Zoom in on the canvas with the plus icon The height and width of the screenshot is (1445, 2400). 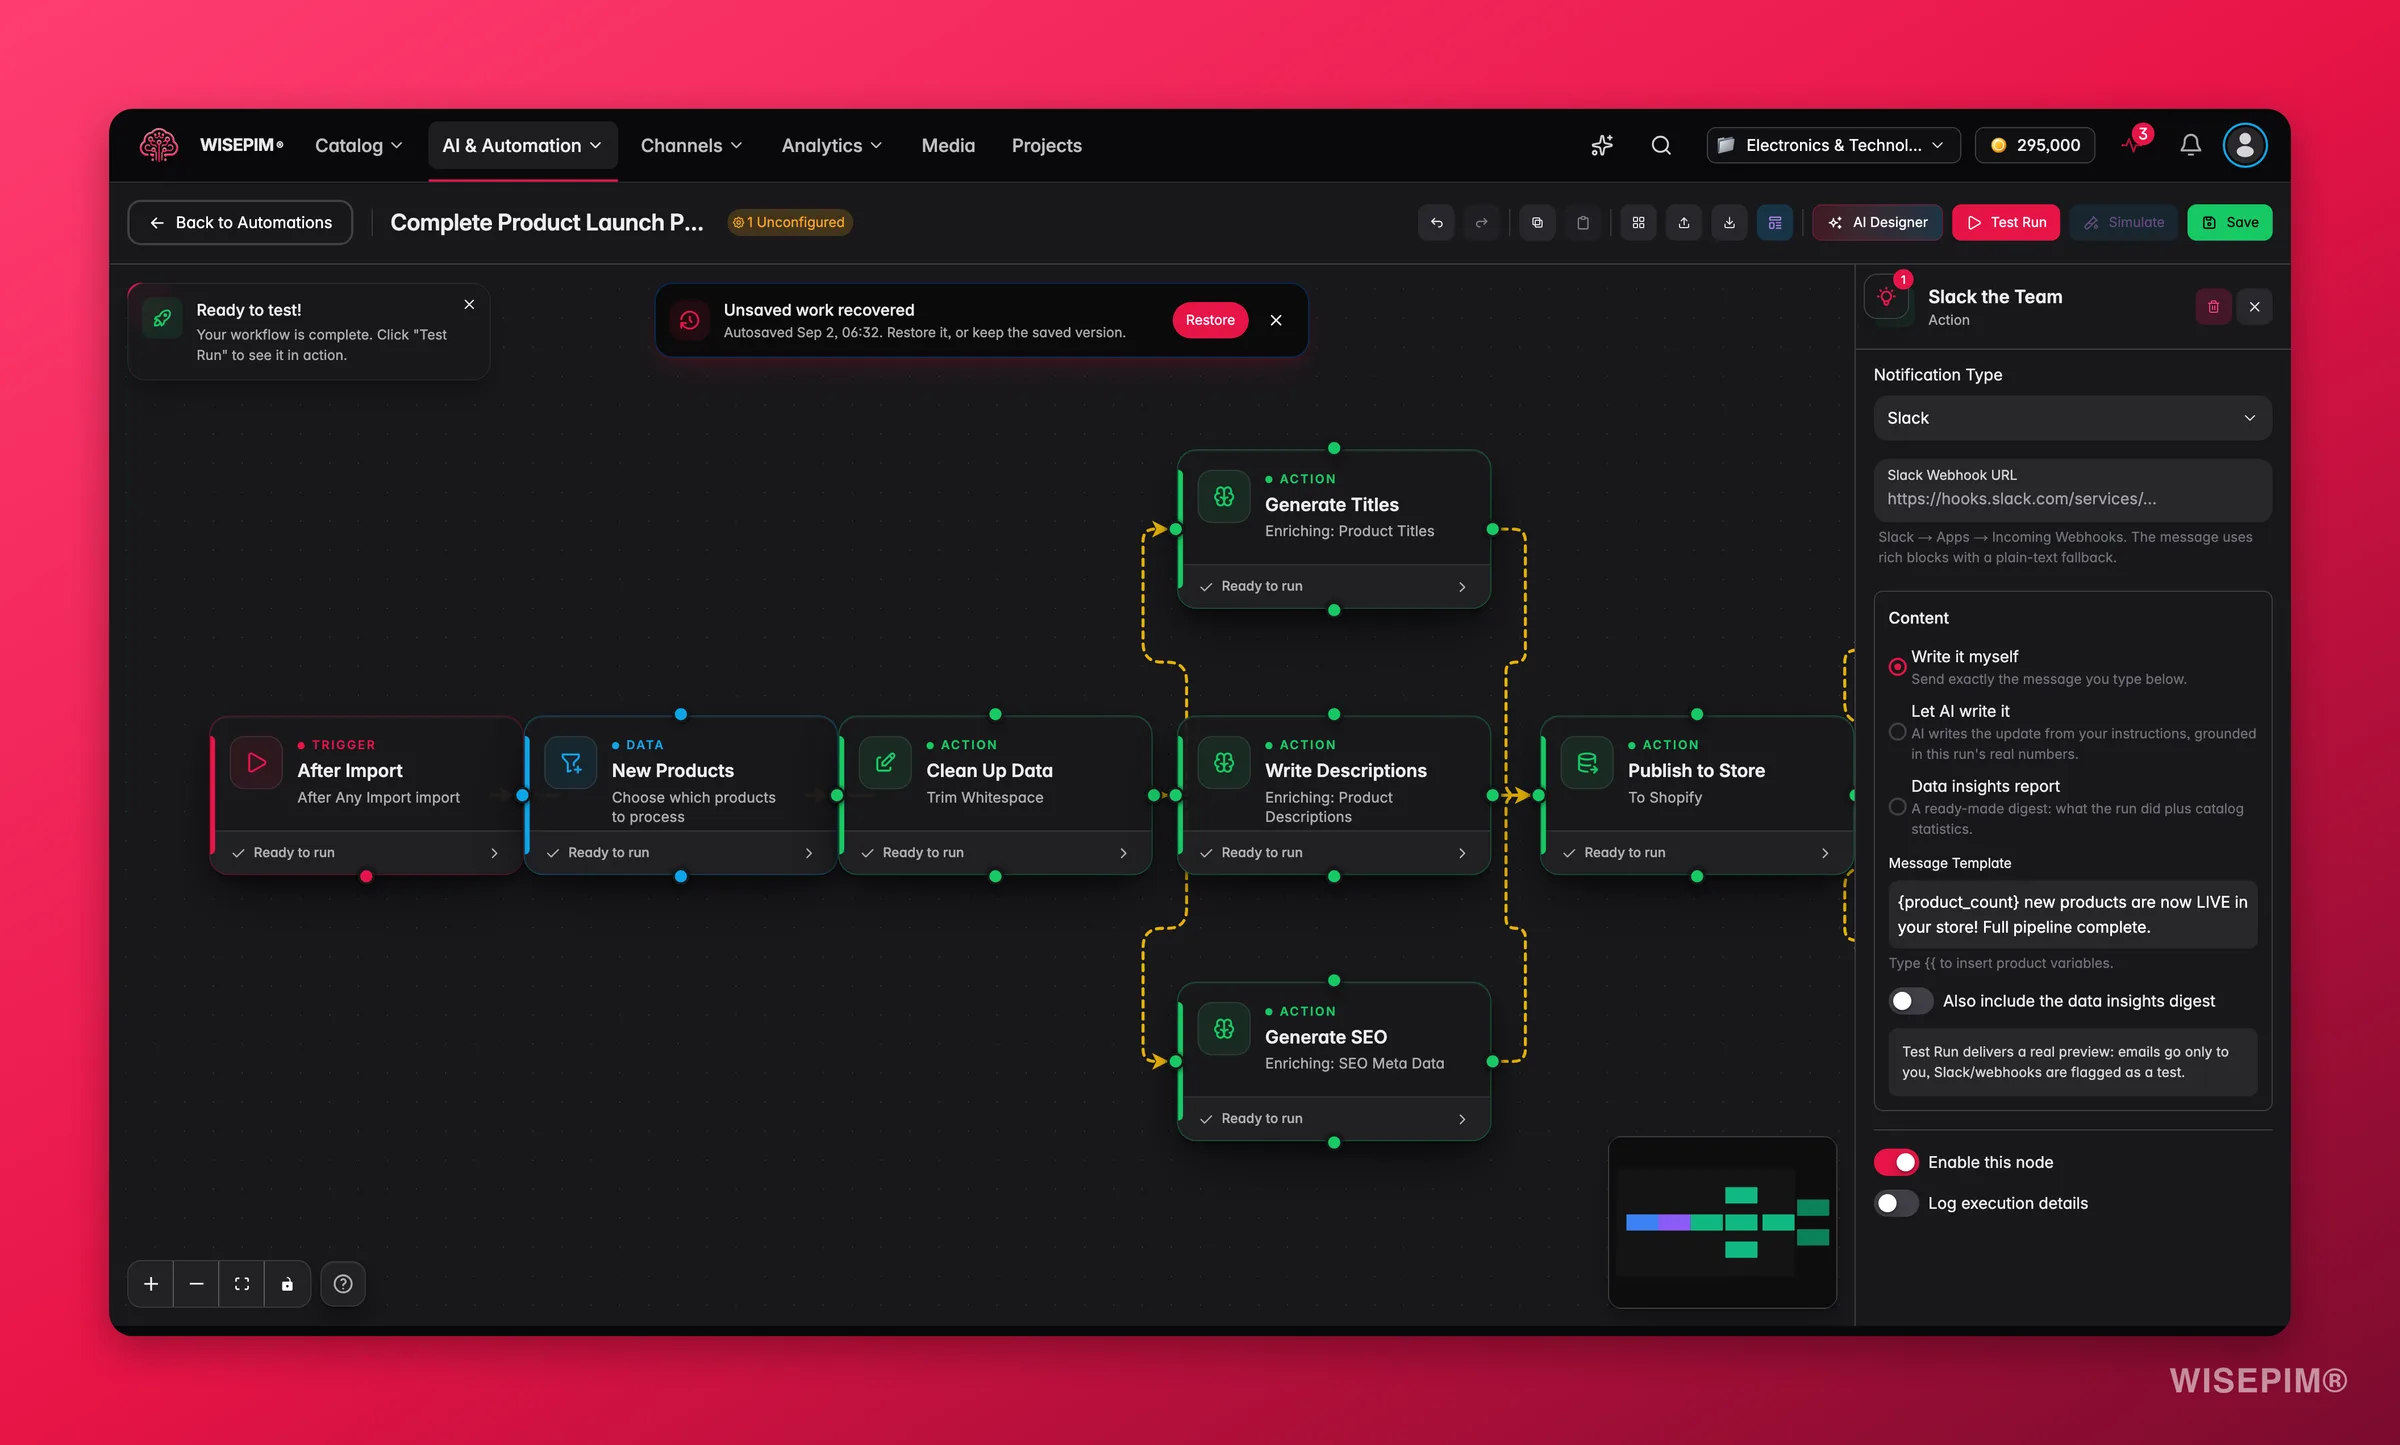click(151, 1284)
